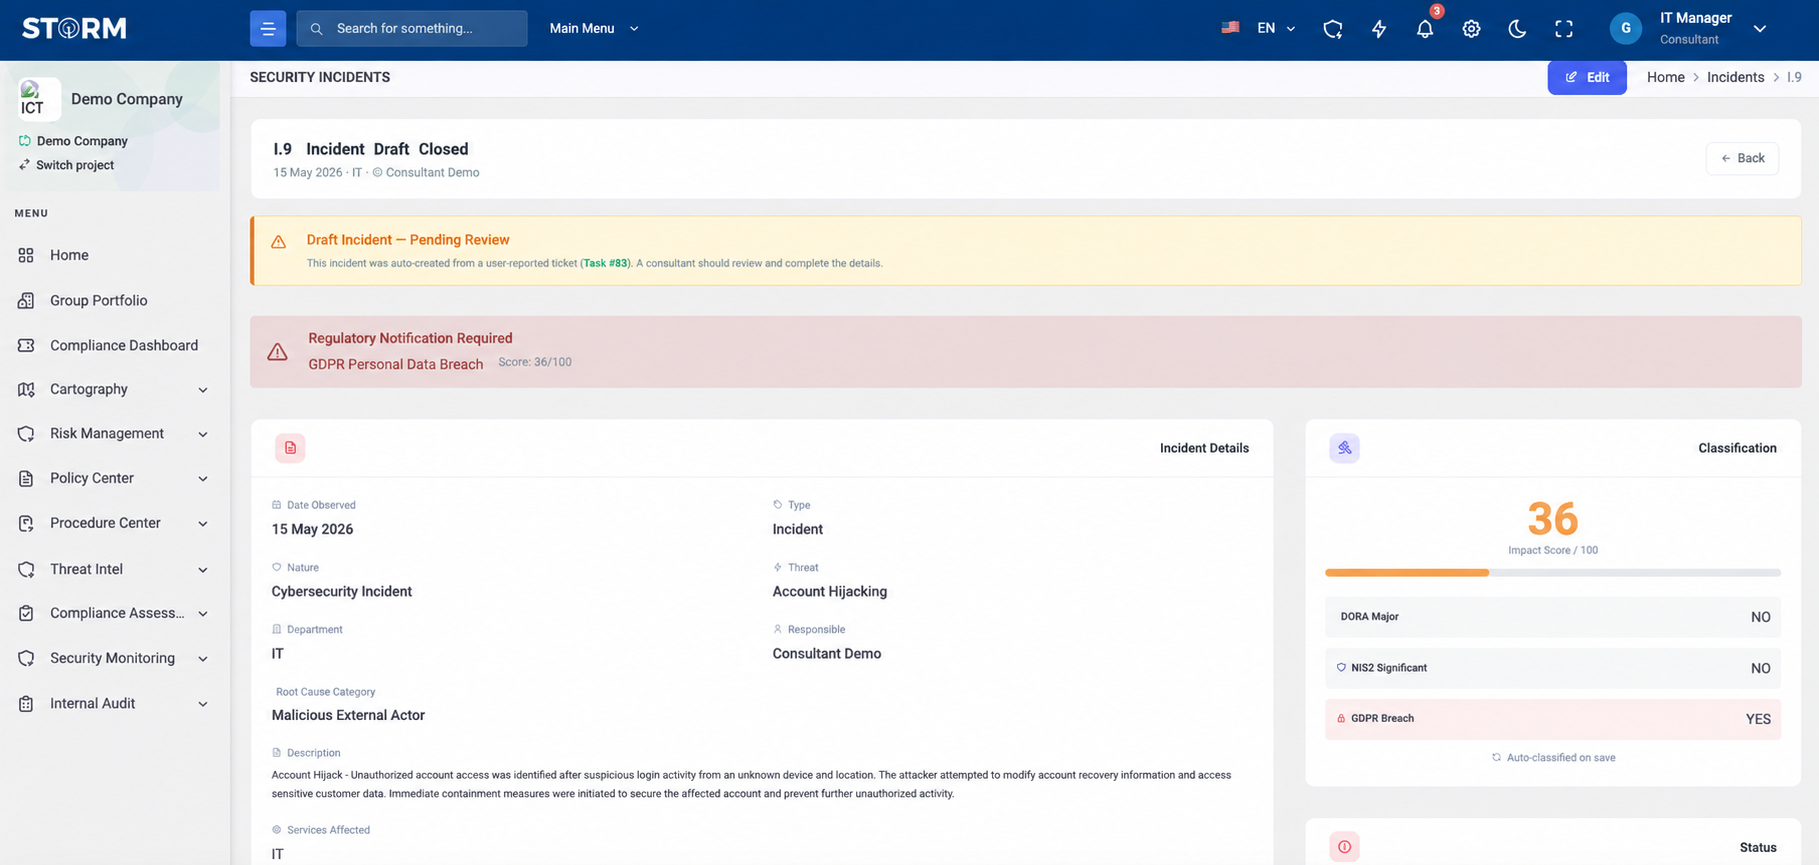Click the search magnifier icon
The image size is (1819, 865).
316,29
